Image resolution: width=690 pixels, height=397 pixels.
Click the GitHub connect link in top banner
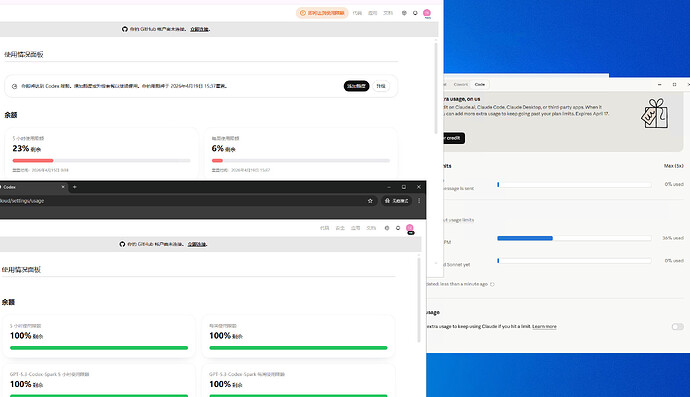click(x=199, y=29)
